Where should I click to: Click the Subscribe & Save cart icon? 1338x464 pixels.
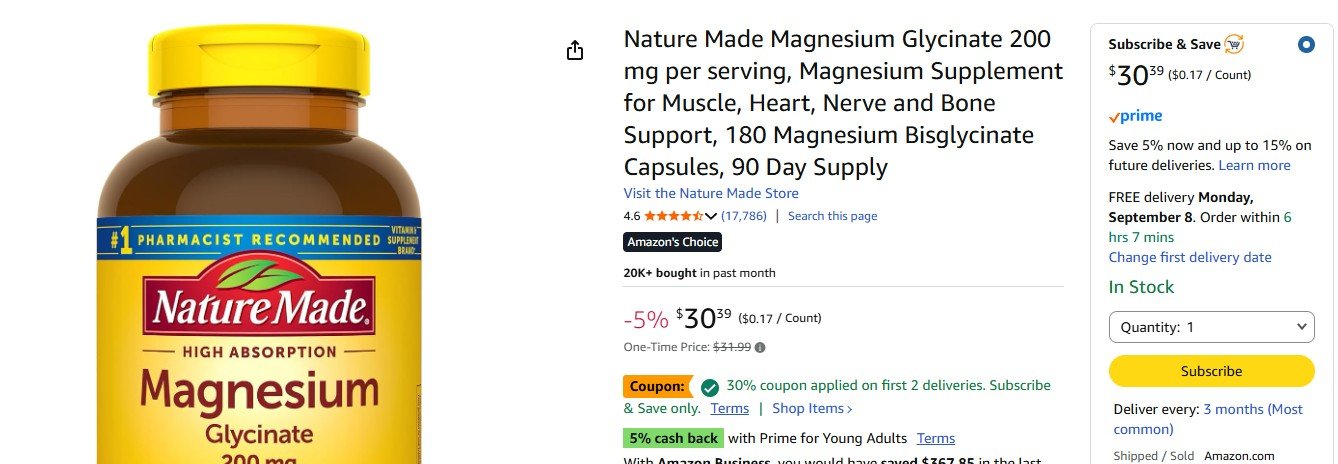[1235, 44]
